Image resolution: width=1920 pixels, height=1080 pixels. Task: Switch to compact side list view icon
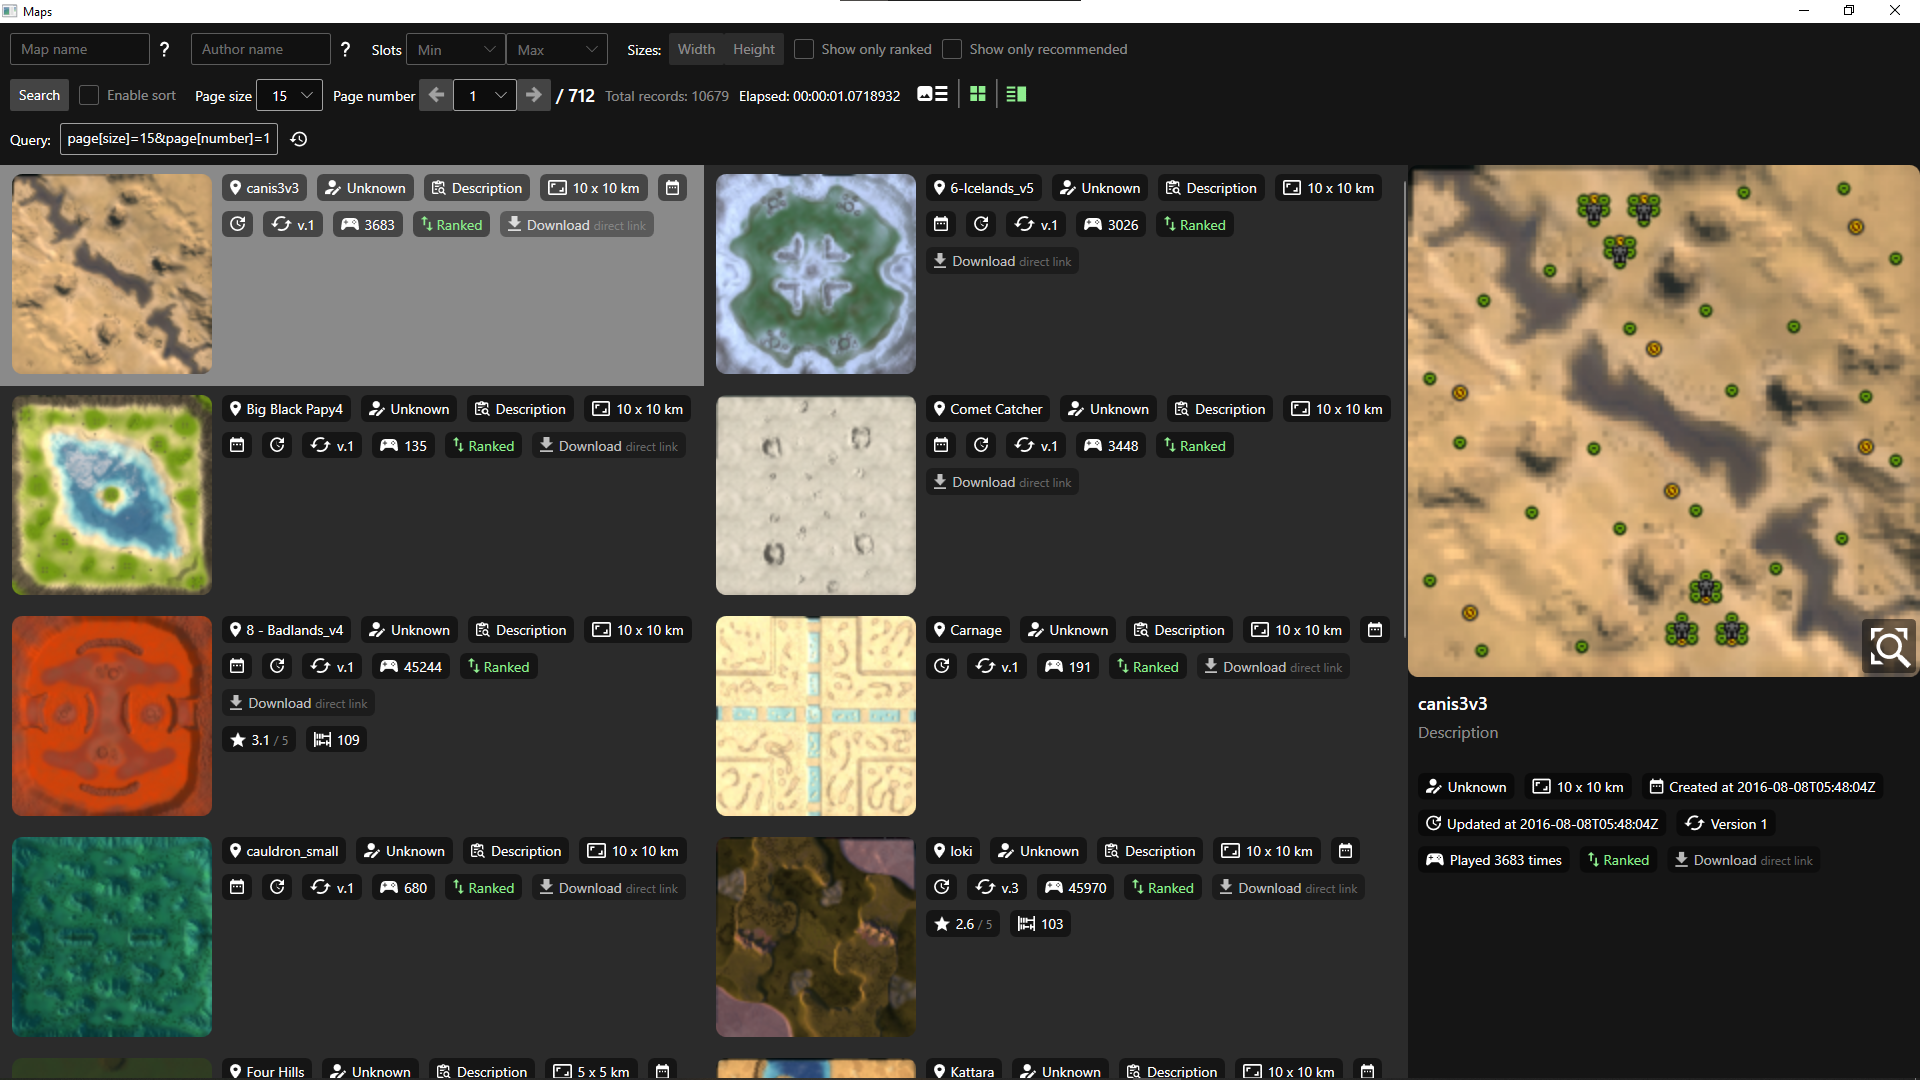point(1016,94)
